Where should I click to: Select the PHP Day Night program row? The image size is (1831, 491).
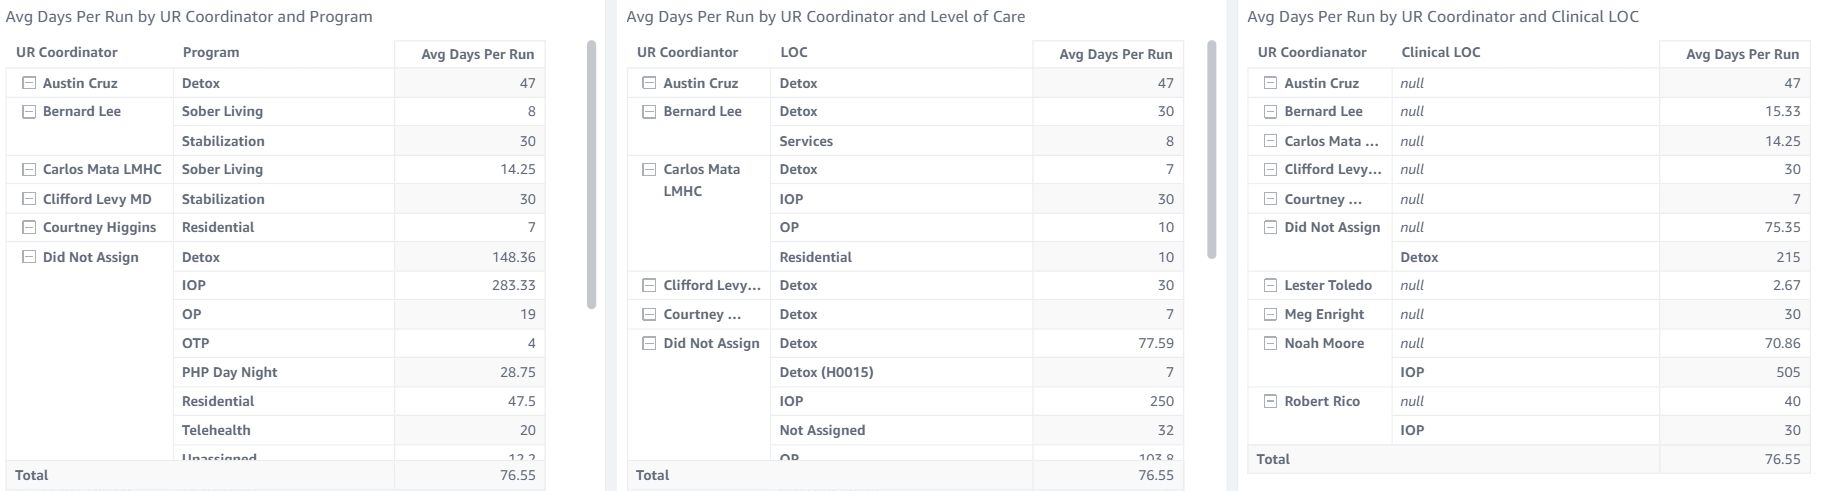(x=229, y=372)
